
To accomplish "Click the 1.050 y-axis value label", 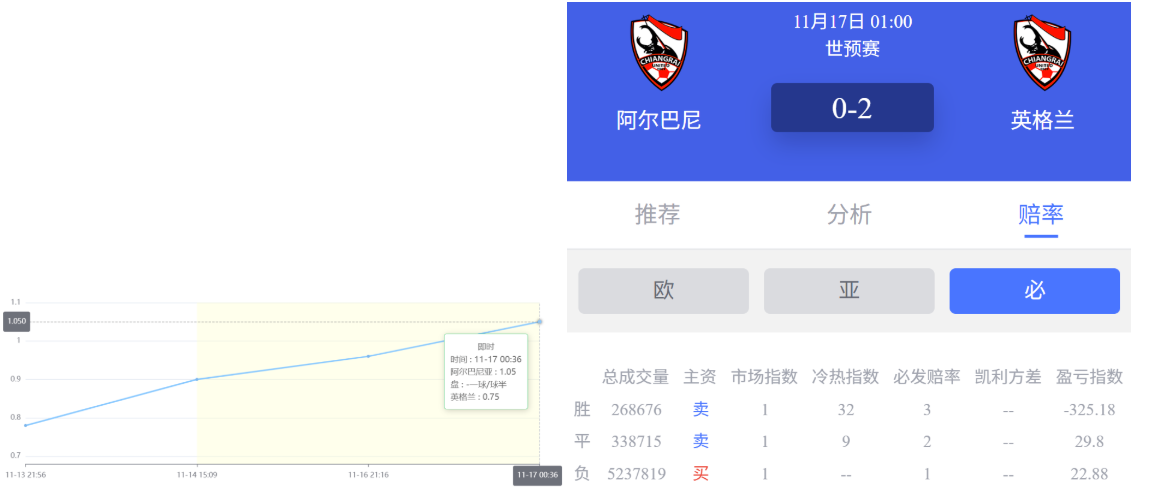I will pos(17,322).
